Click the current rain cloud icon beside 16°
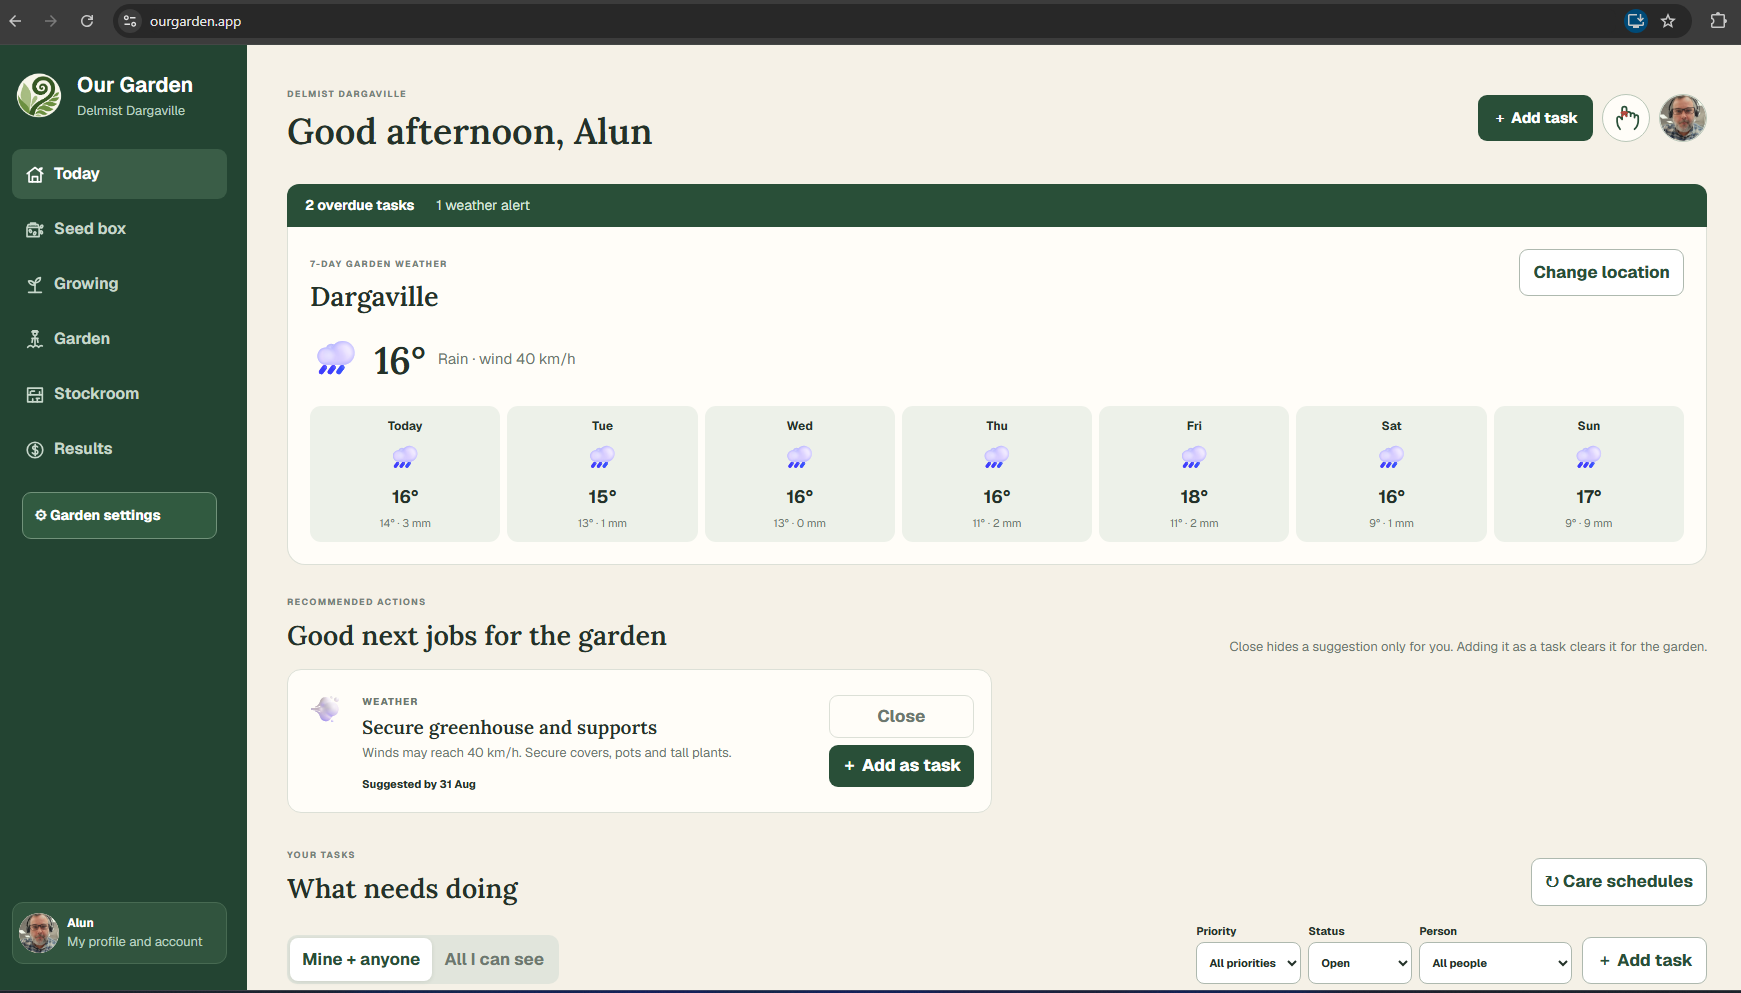 pyautogui.click(x=335, y=358)
